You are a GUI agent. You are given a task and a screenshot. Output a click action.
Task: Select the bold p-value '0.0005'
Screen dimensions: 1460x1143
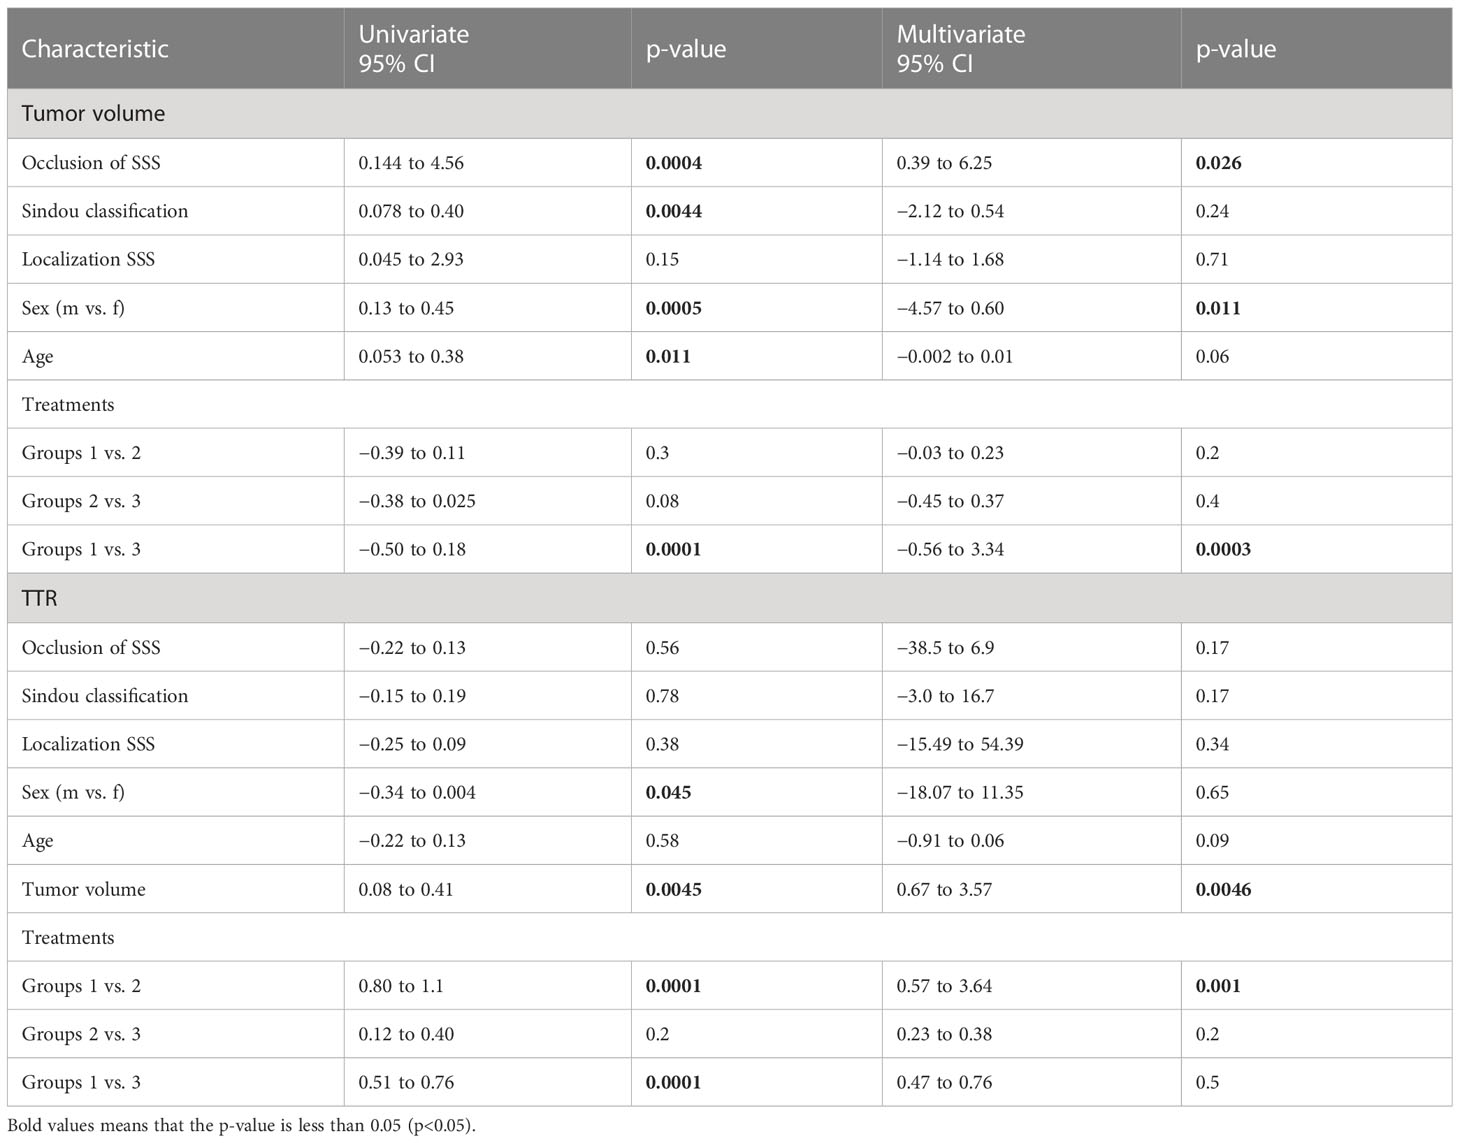point(674,308)
